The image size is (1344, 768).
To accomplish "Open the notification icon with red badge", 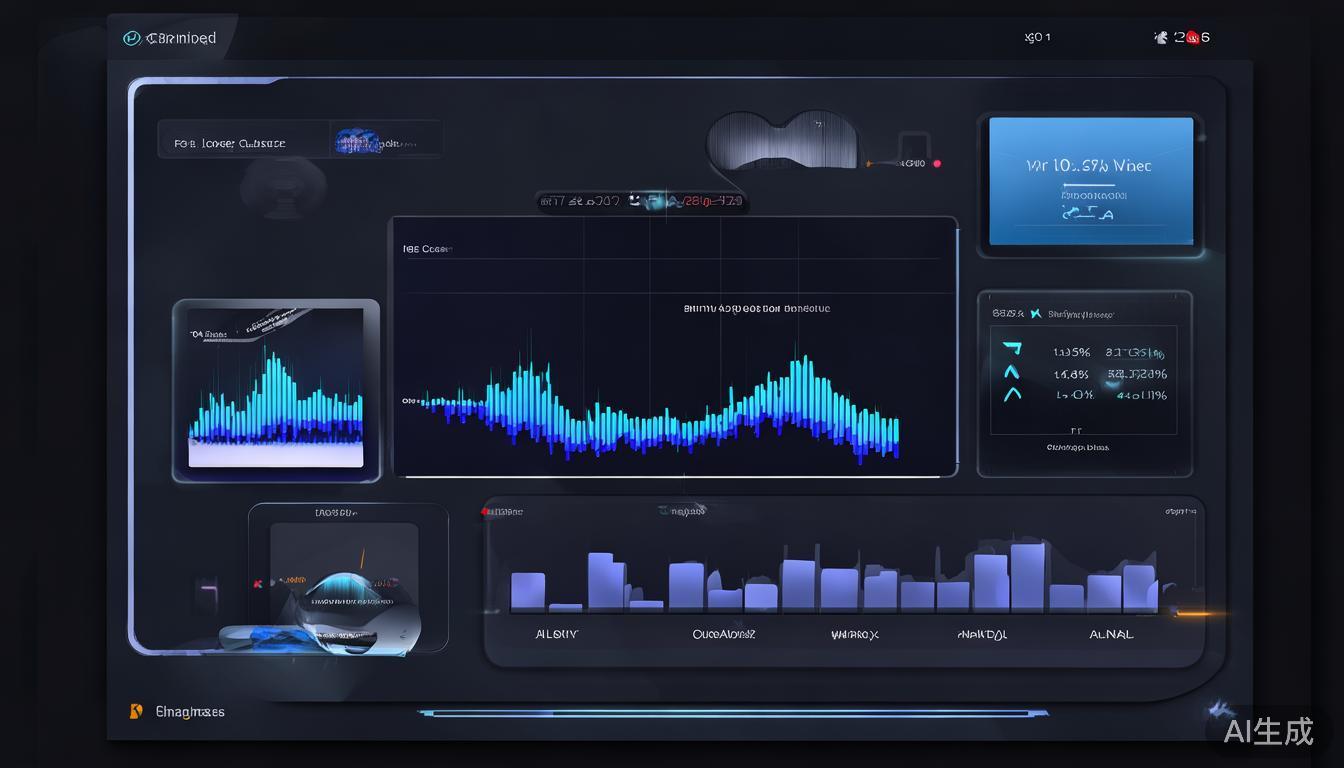I will (x=1161, y=37).
